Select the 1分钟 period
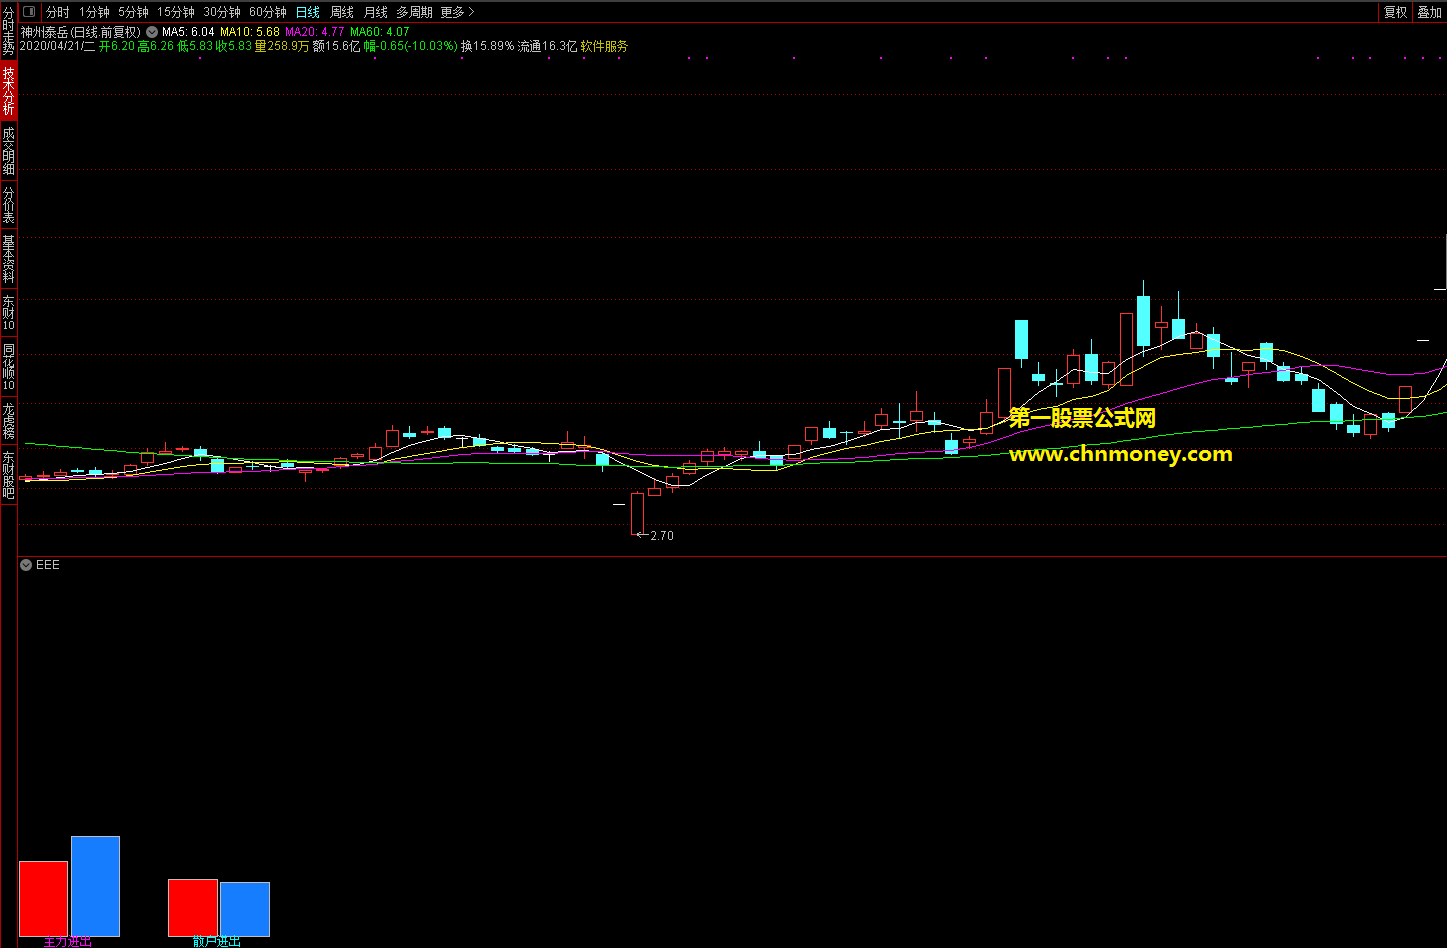Screen dimensions: 1447x948 pos(94,12)
